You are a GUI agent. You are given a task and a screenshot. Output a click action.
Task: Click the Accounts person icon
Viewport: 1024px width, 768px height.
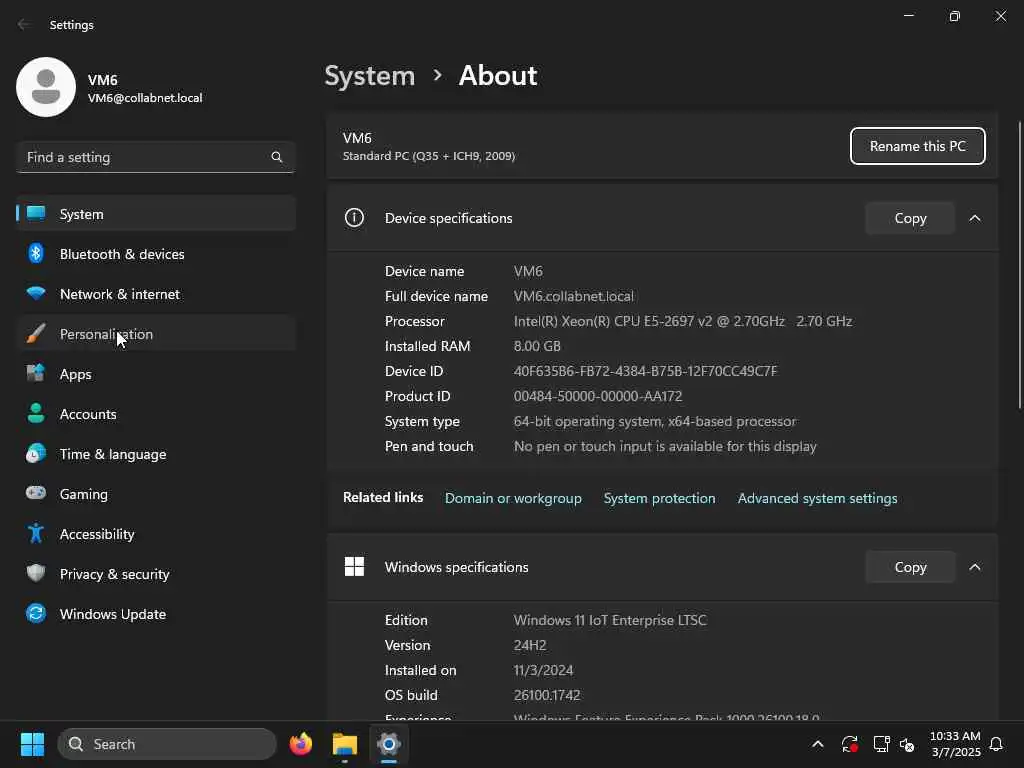coord(36,413)
